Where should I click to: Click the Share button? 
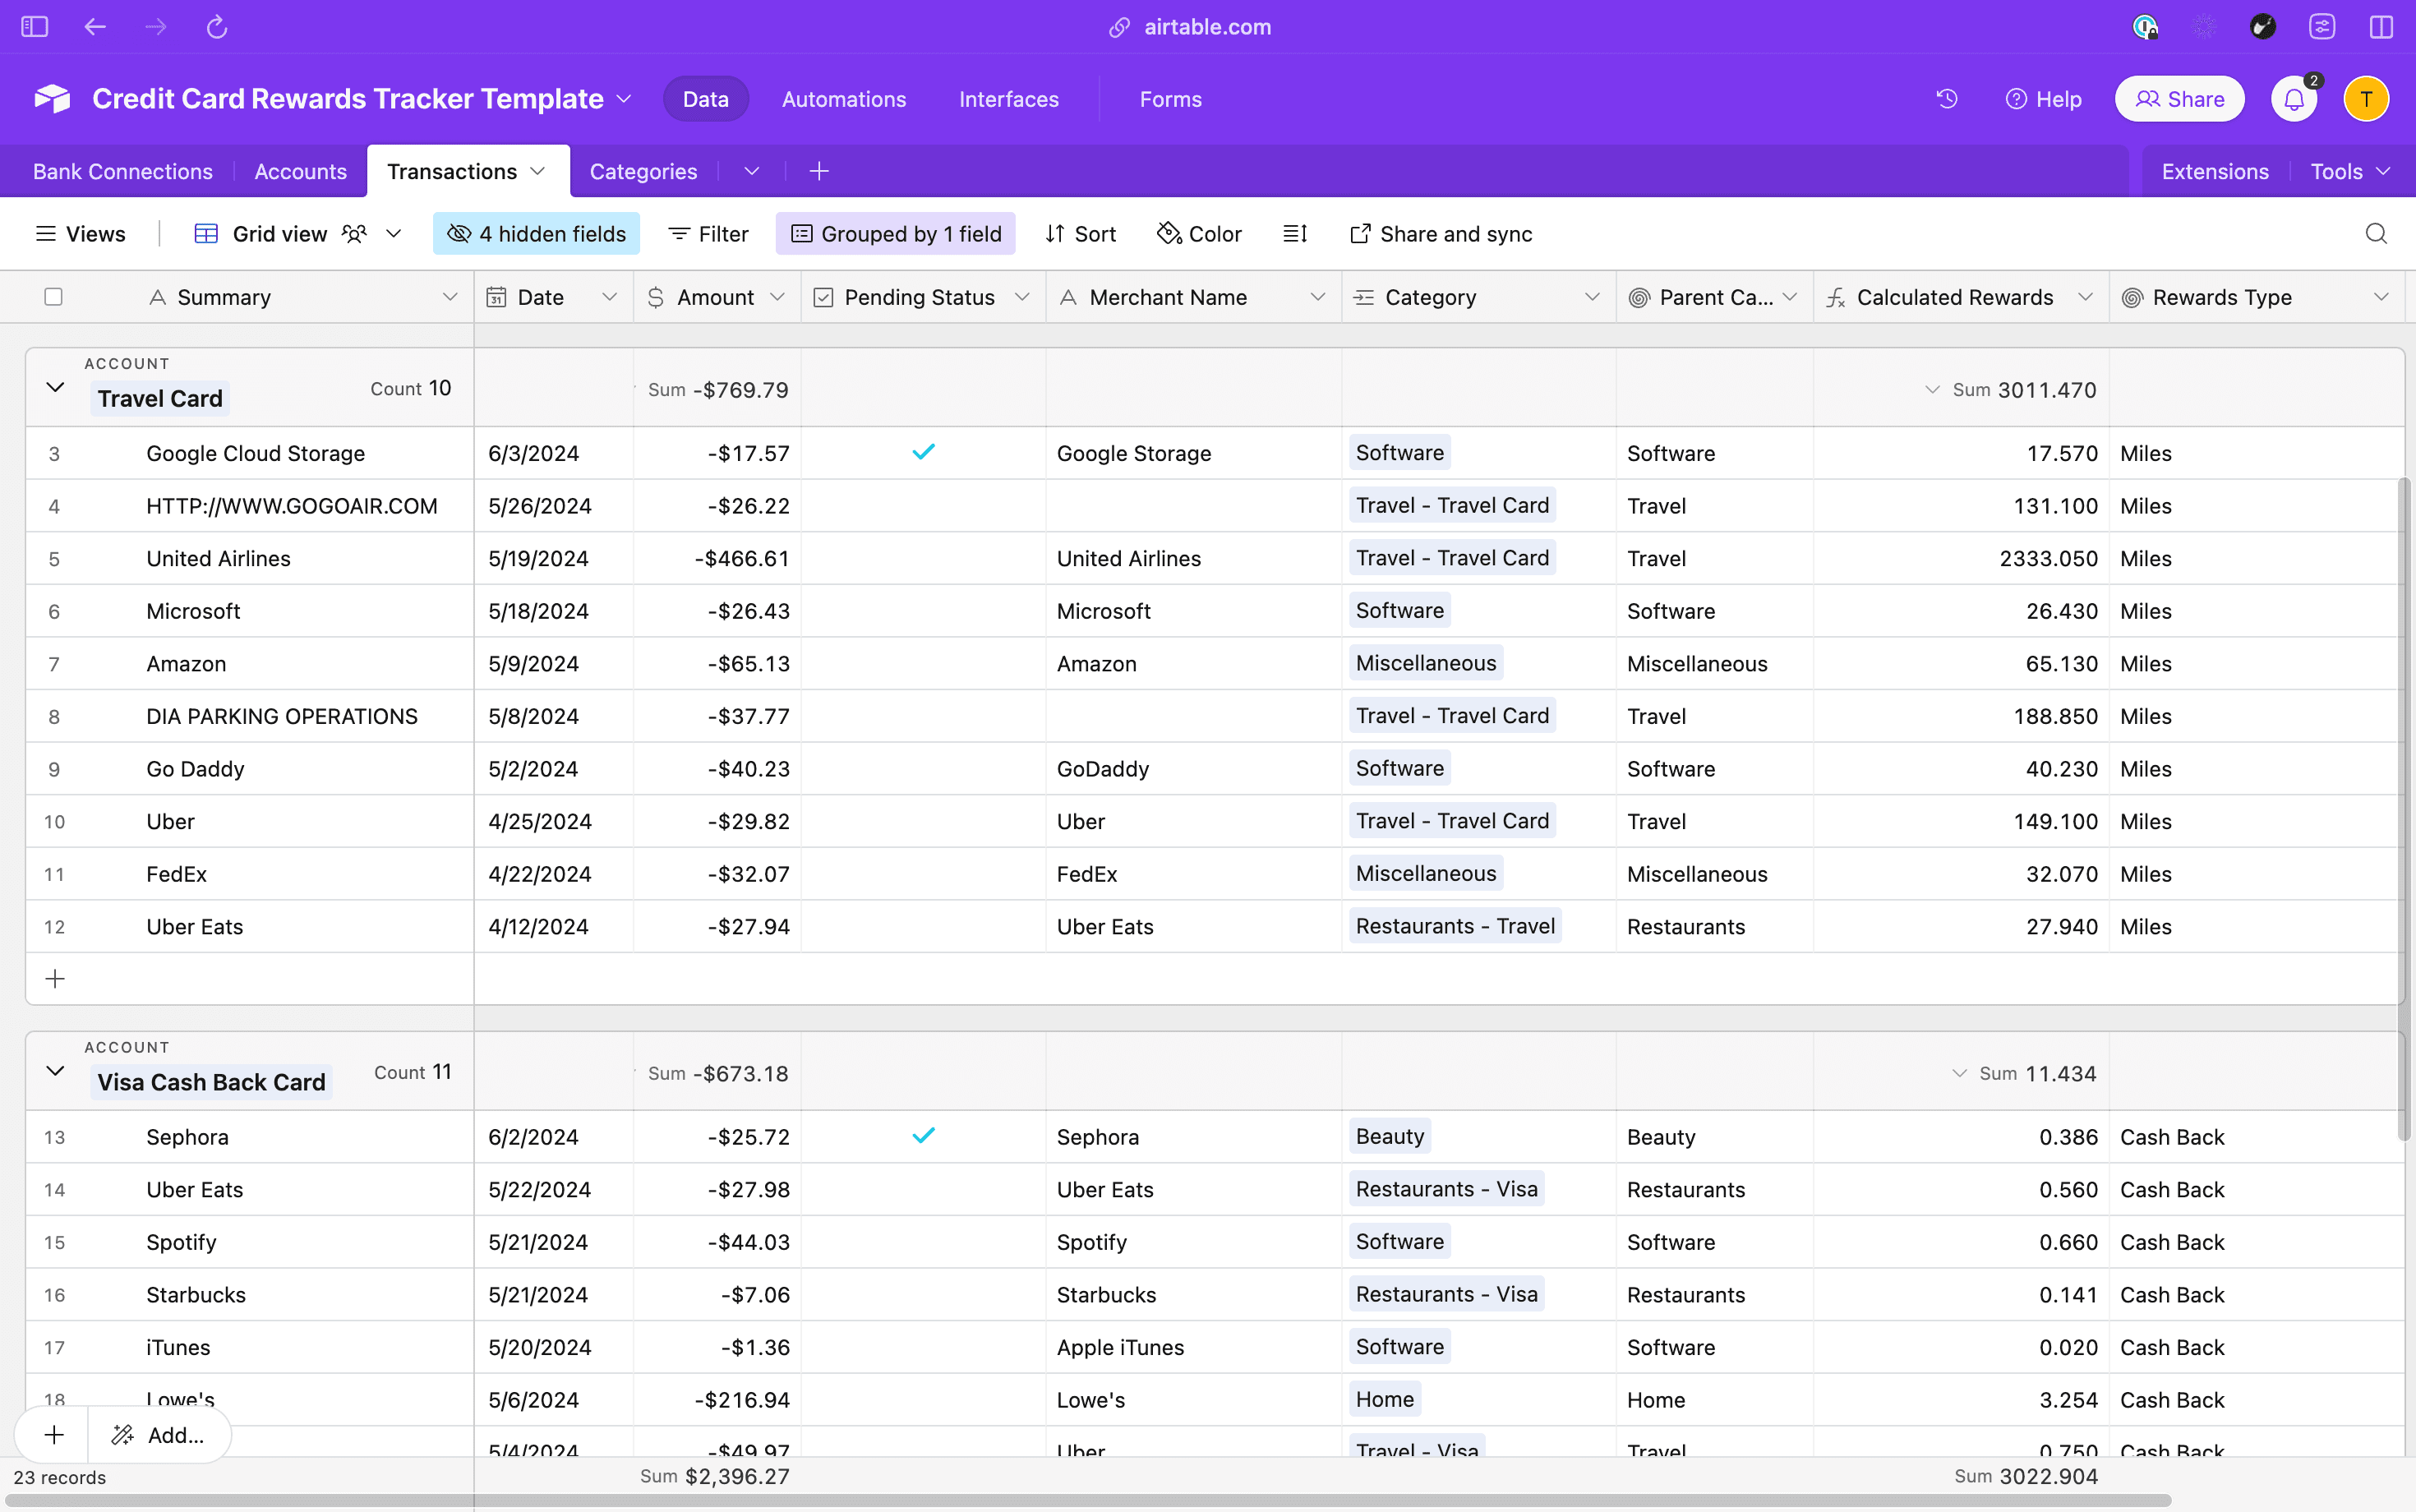coord(2179,98)
